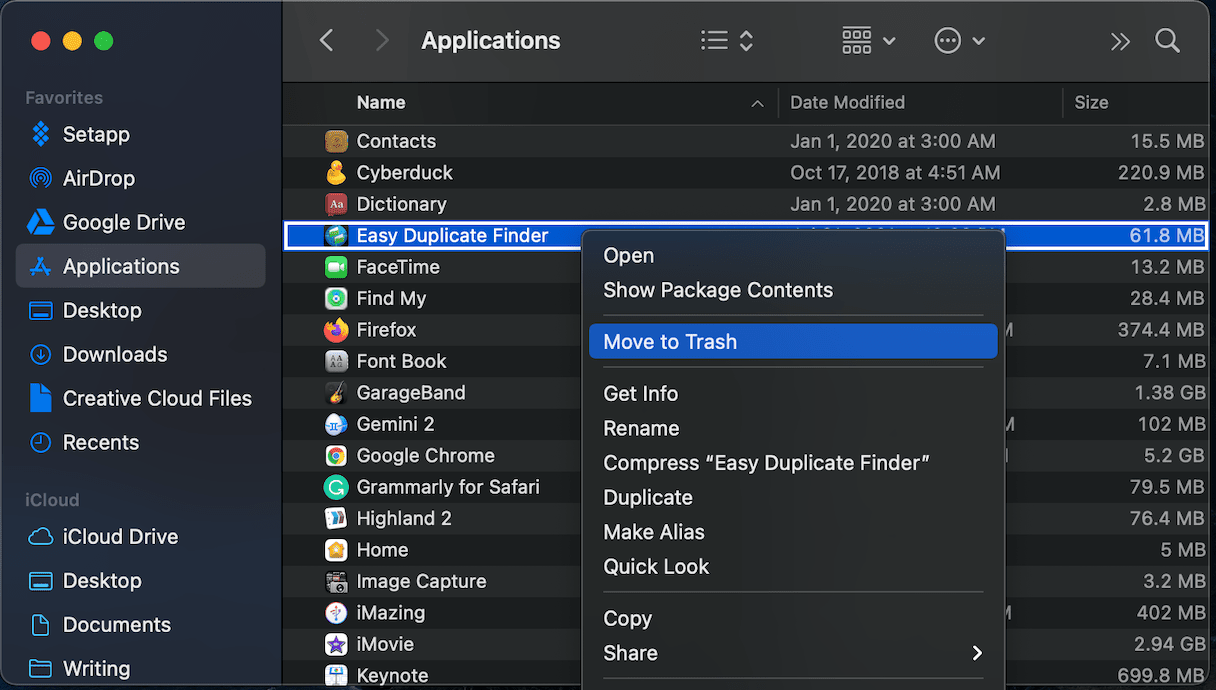The height and width of the screenshot is (690, 1216).
Task: Click the Cyberduck duck icon
Action: click(x=336, y=172)
